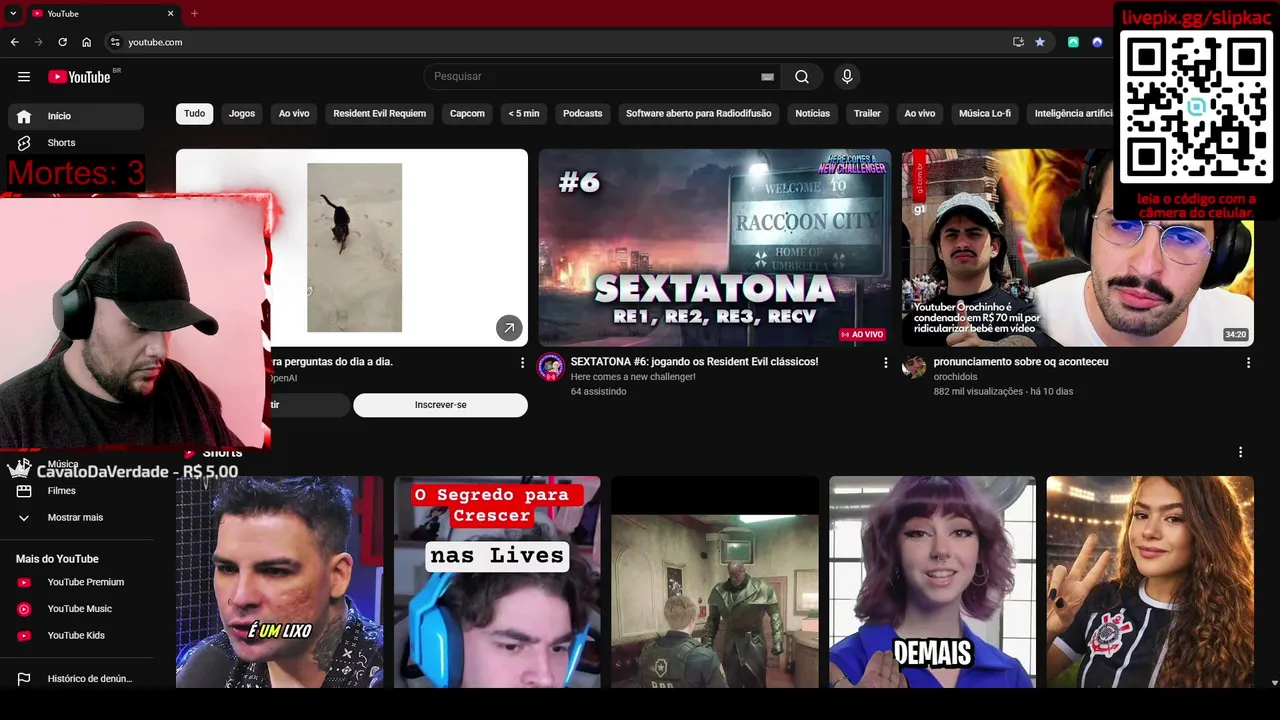Open site information icon beside URL
The height and width of the screenshot is (720, 1280).
click(x=115, y=42)
